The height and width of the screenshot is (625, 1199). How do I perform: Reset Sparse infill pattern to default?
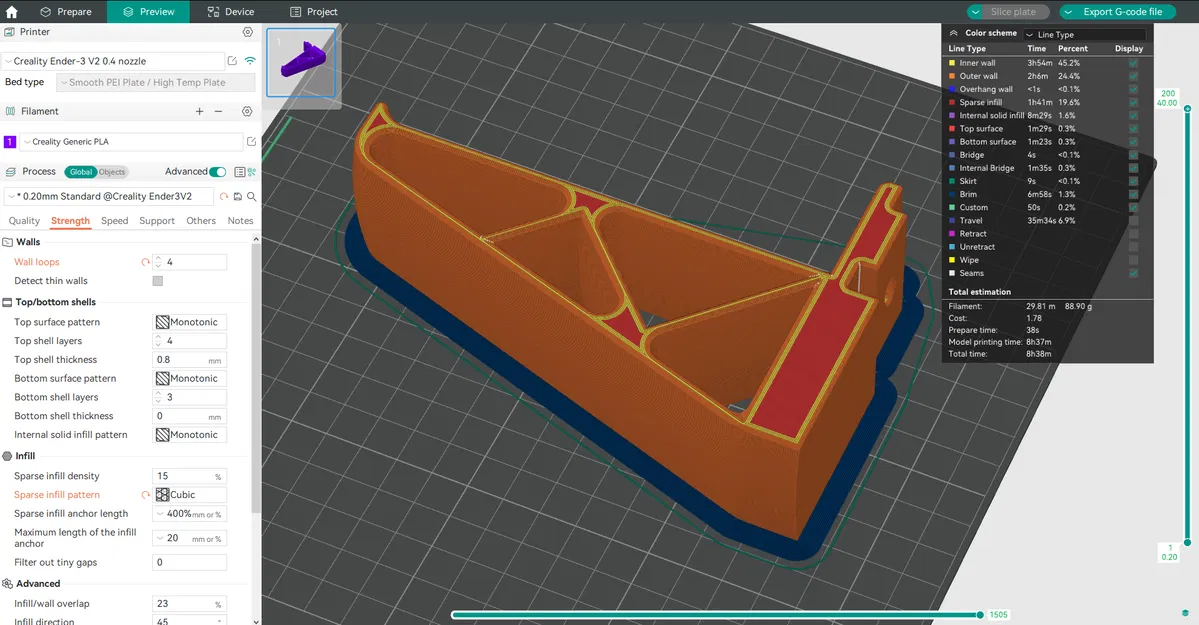145,495
